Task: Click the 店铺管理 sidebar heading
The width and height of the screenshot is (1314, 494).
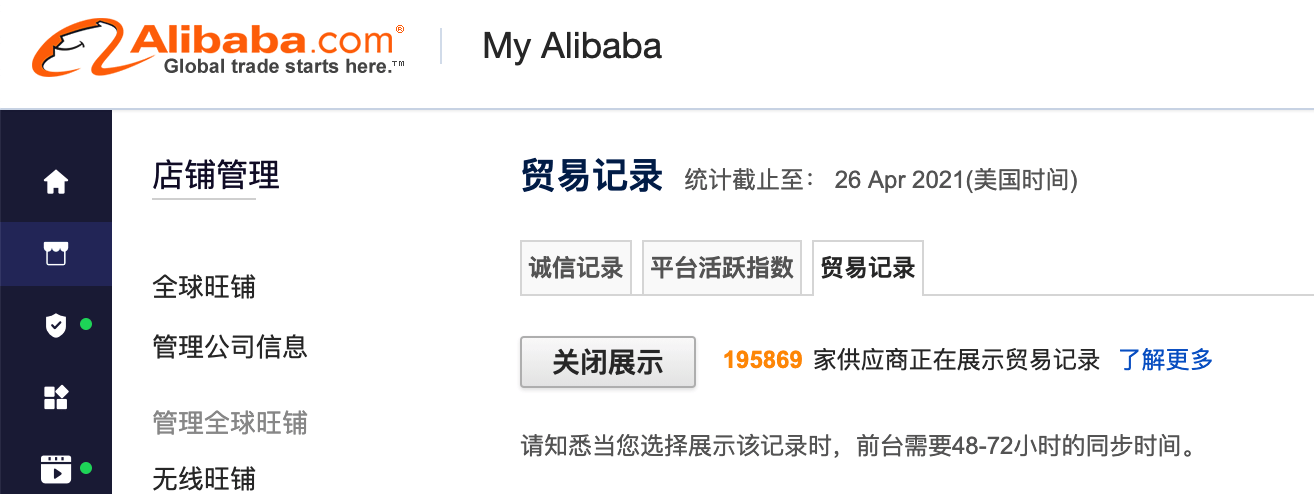Action: tap(216, 176)
